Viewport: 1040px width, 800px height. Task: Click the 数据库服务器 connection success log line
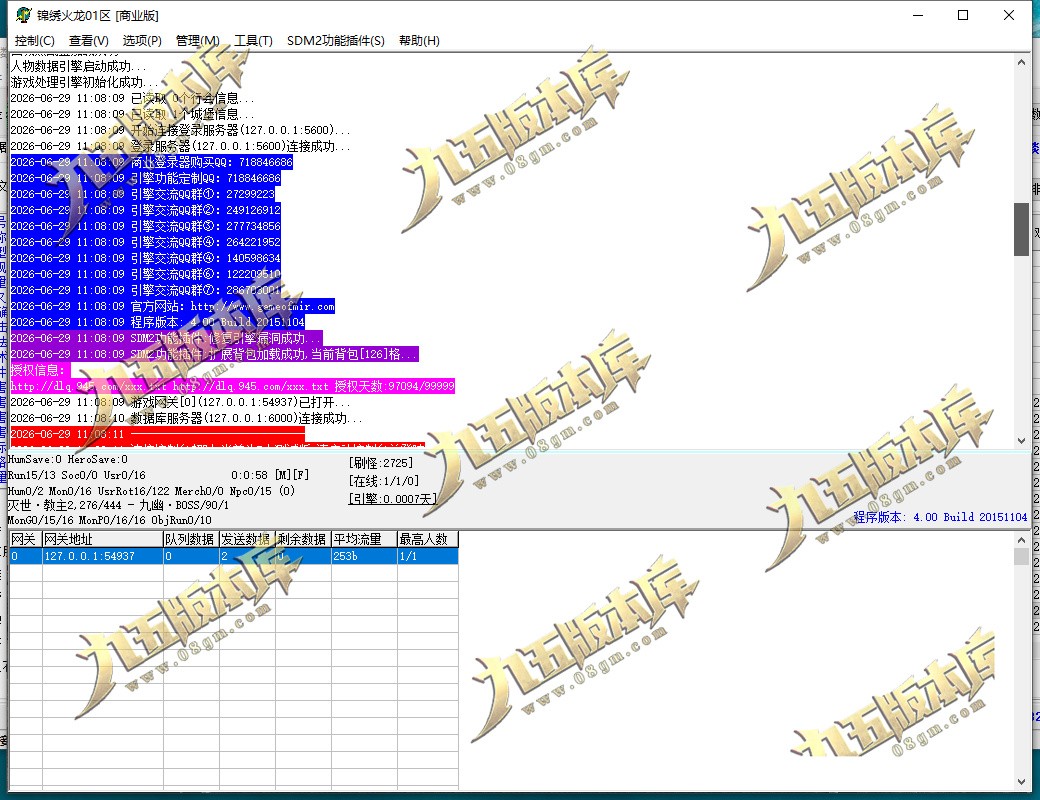(186, 418)
